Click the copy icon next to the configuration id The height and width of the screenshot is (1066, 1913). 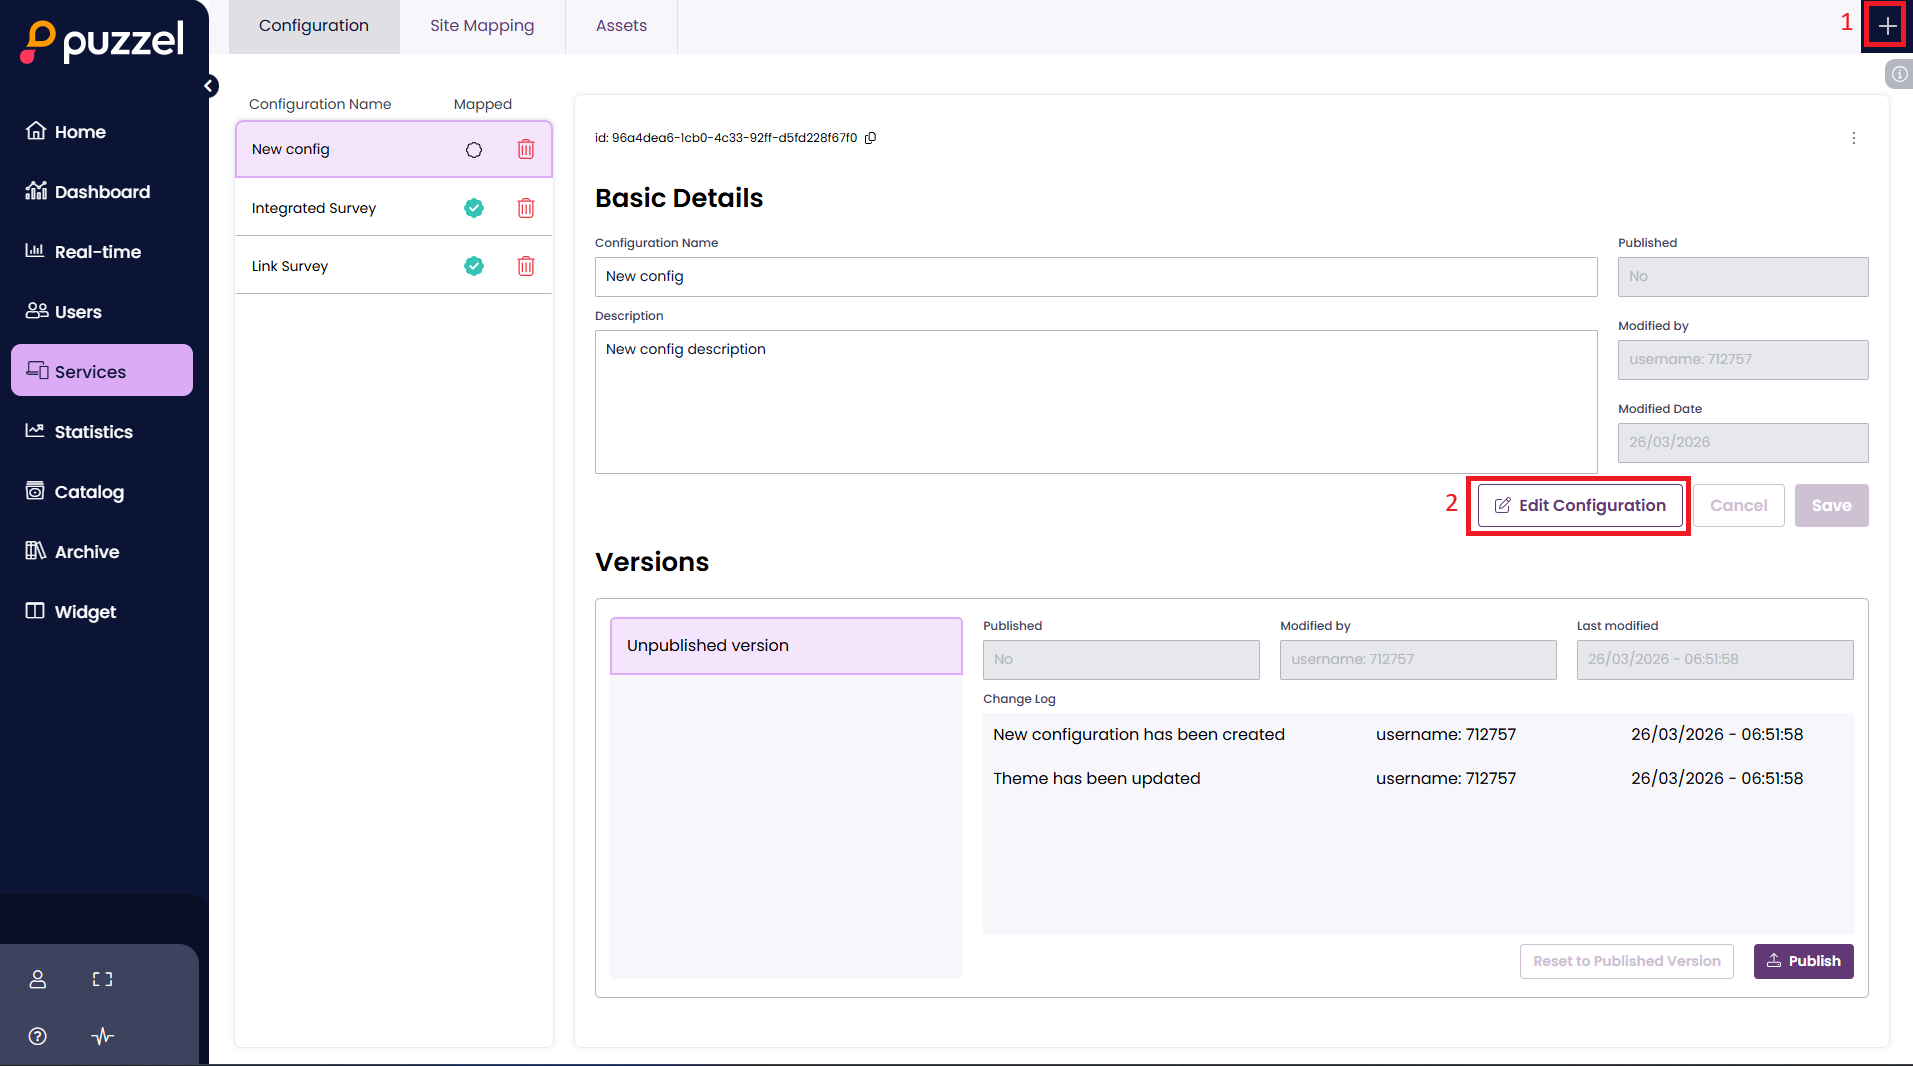tap(869, 138)
